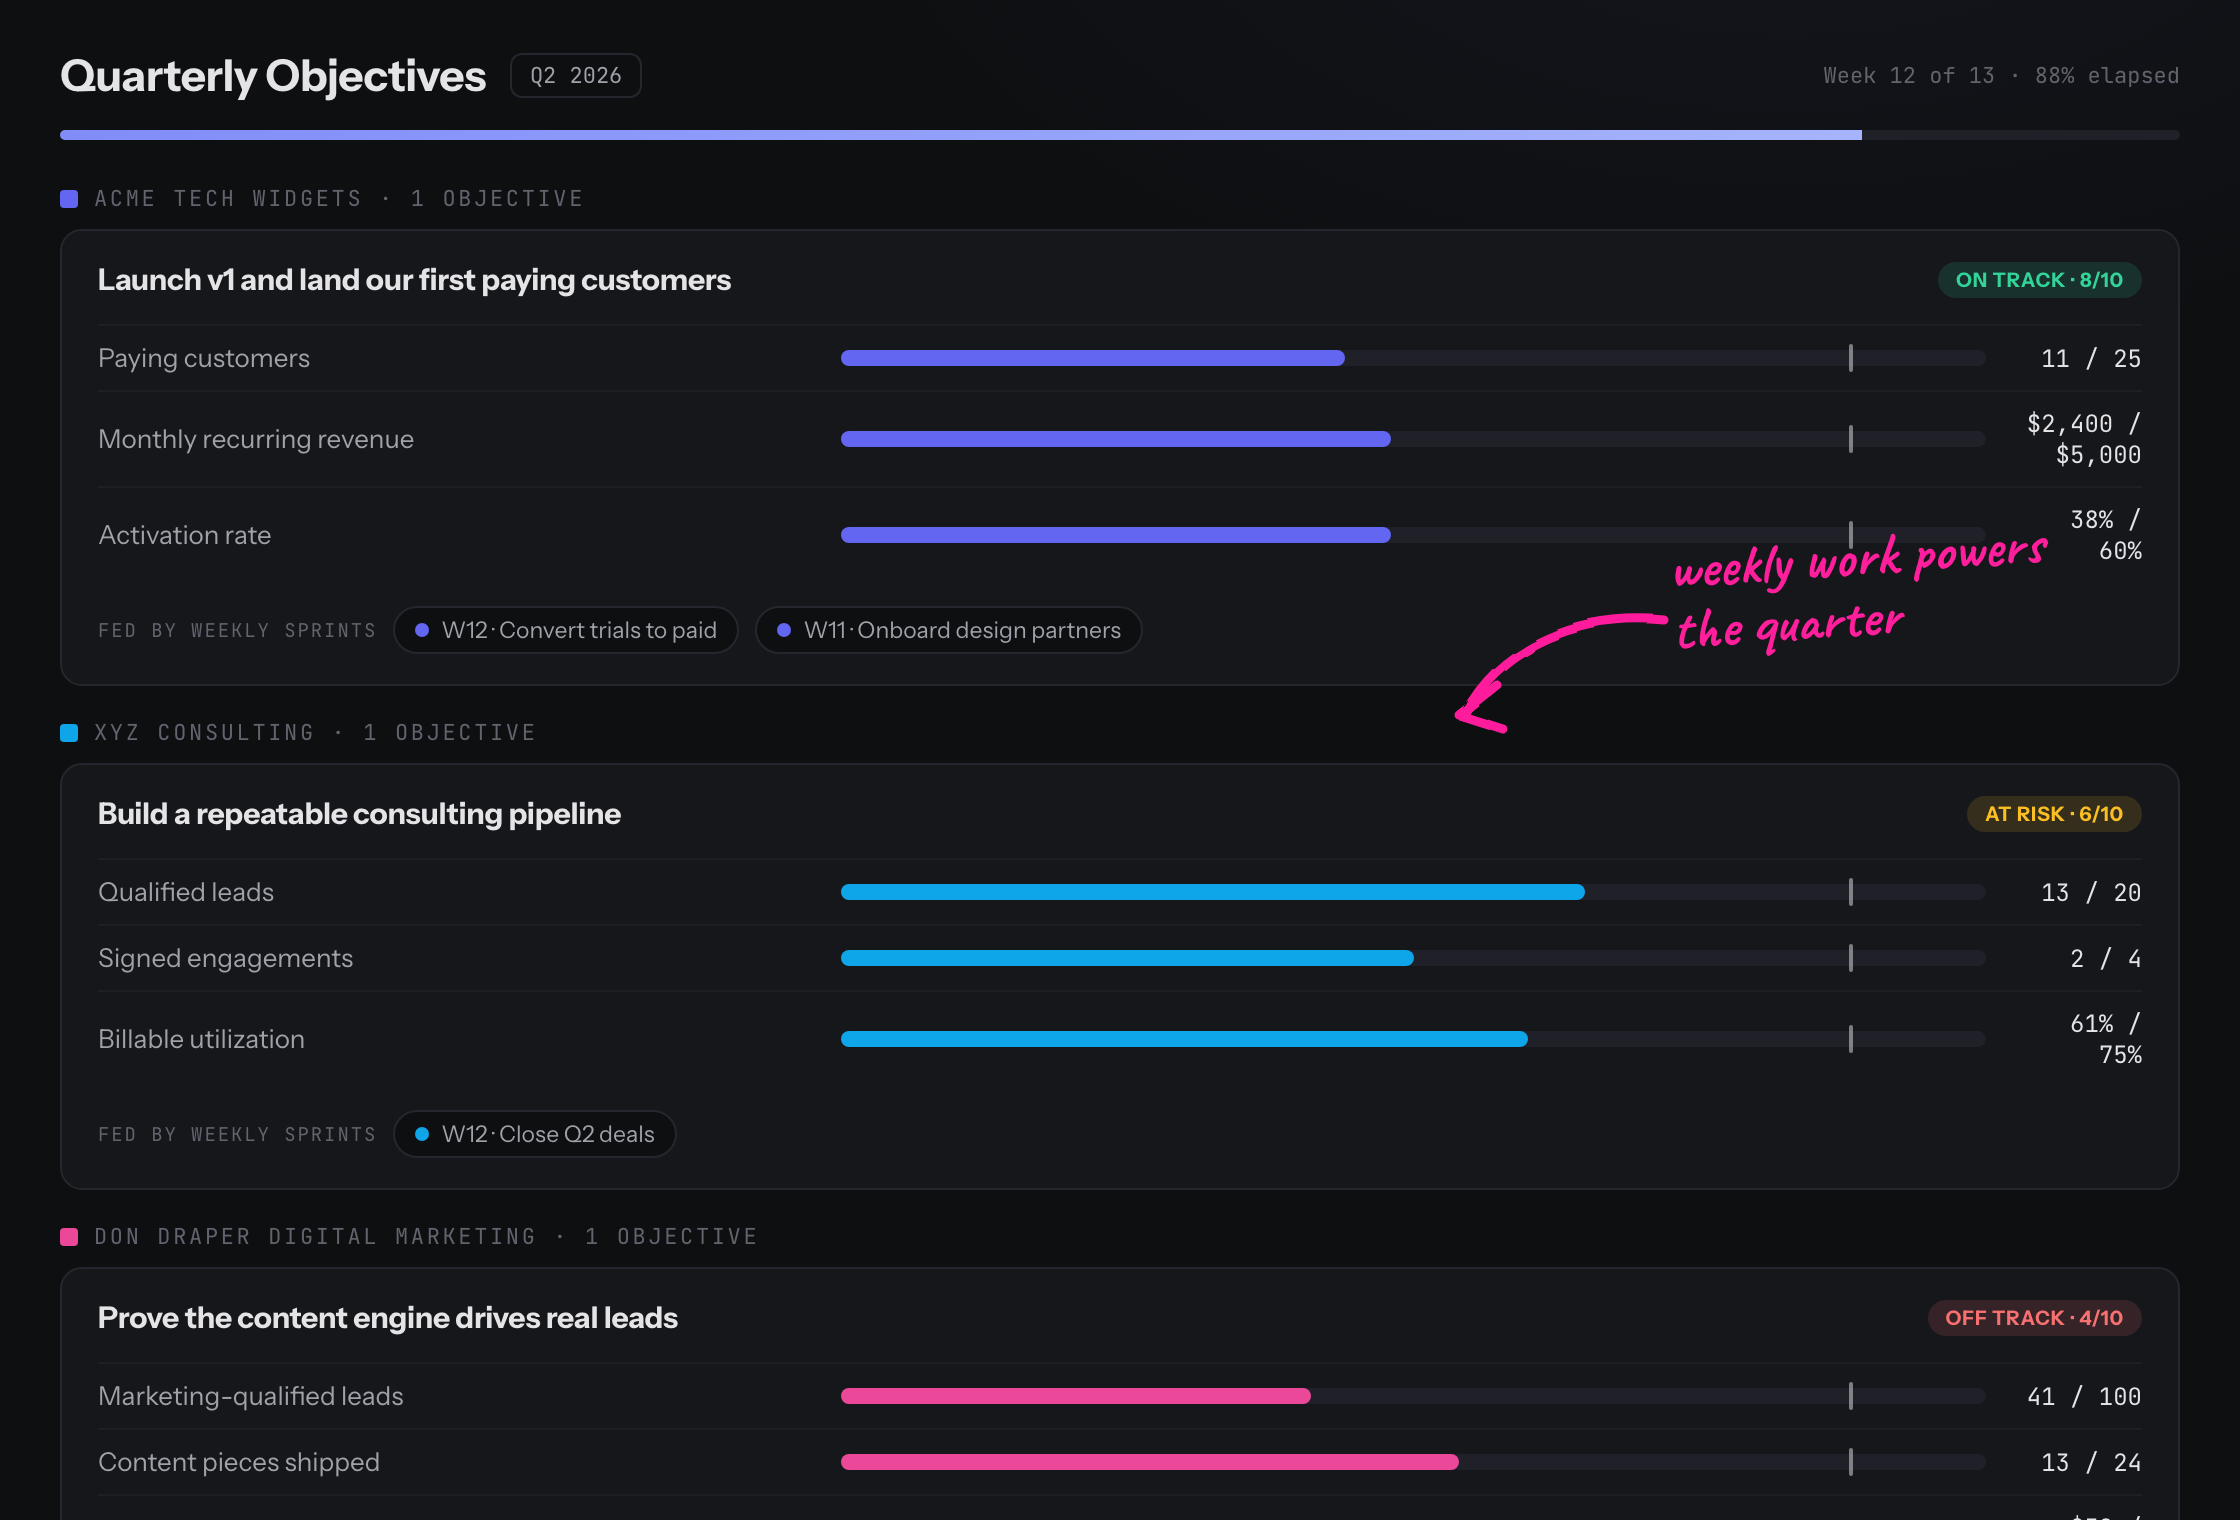This screenshot has width=2240, height=1520.
Task: Click the Content pieces shipped progress bar
Action: pos(1413,1462)
